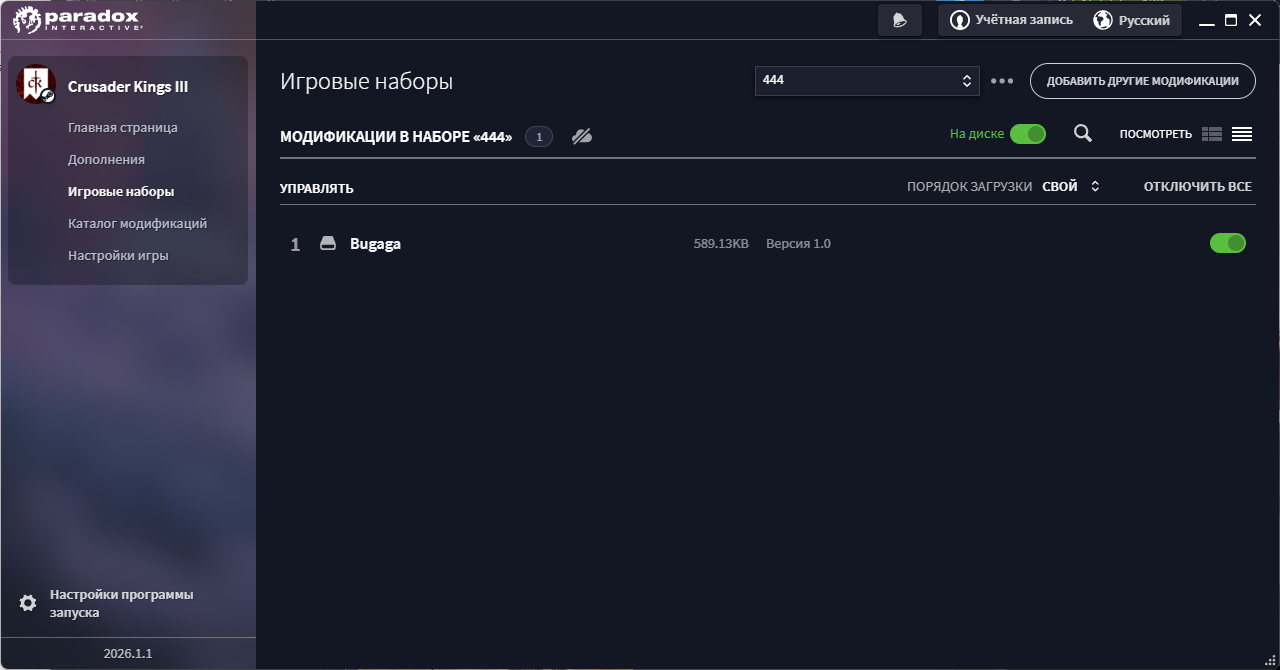Open the notifications bell icon
The image size is (1280, 670).
[899, 20]
